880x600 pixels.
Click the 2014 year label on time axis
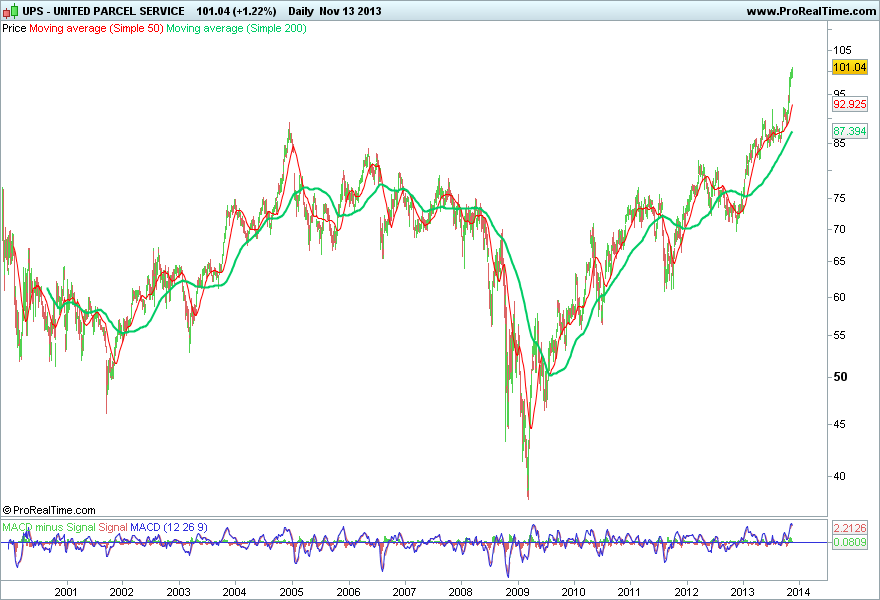tap(799, 592)
